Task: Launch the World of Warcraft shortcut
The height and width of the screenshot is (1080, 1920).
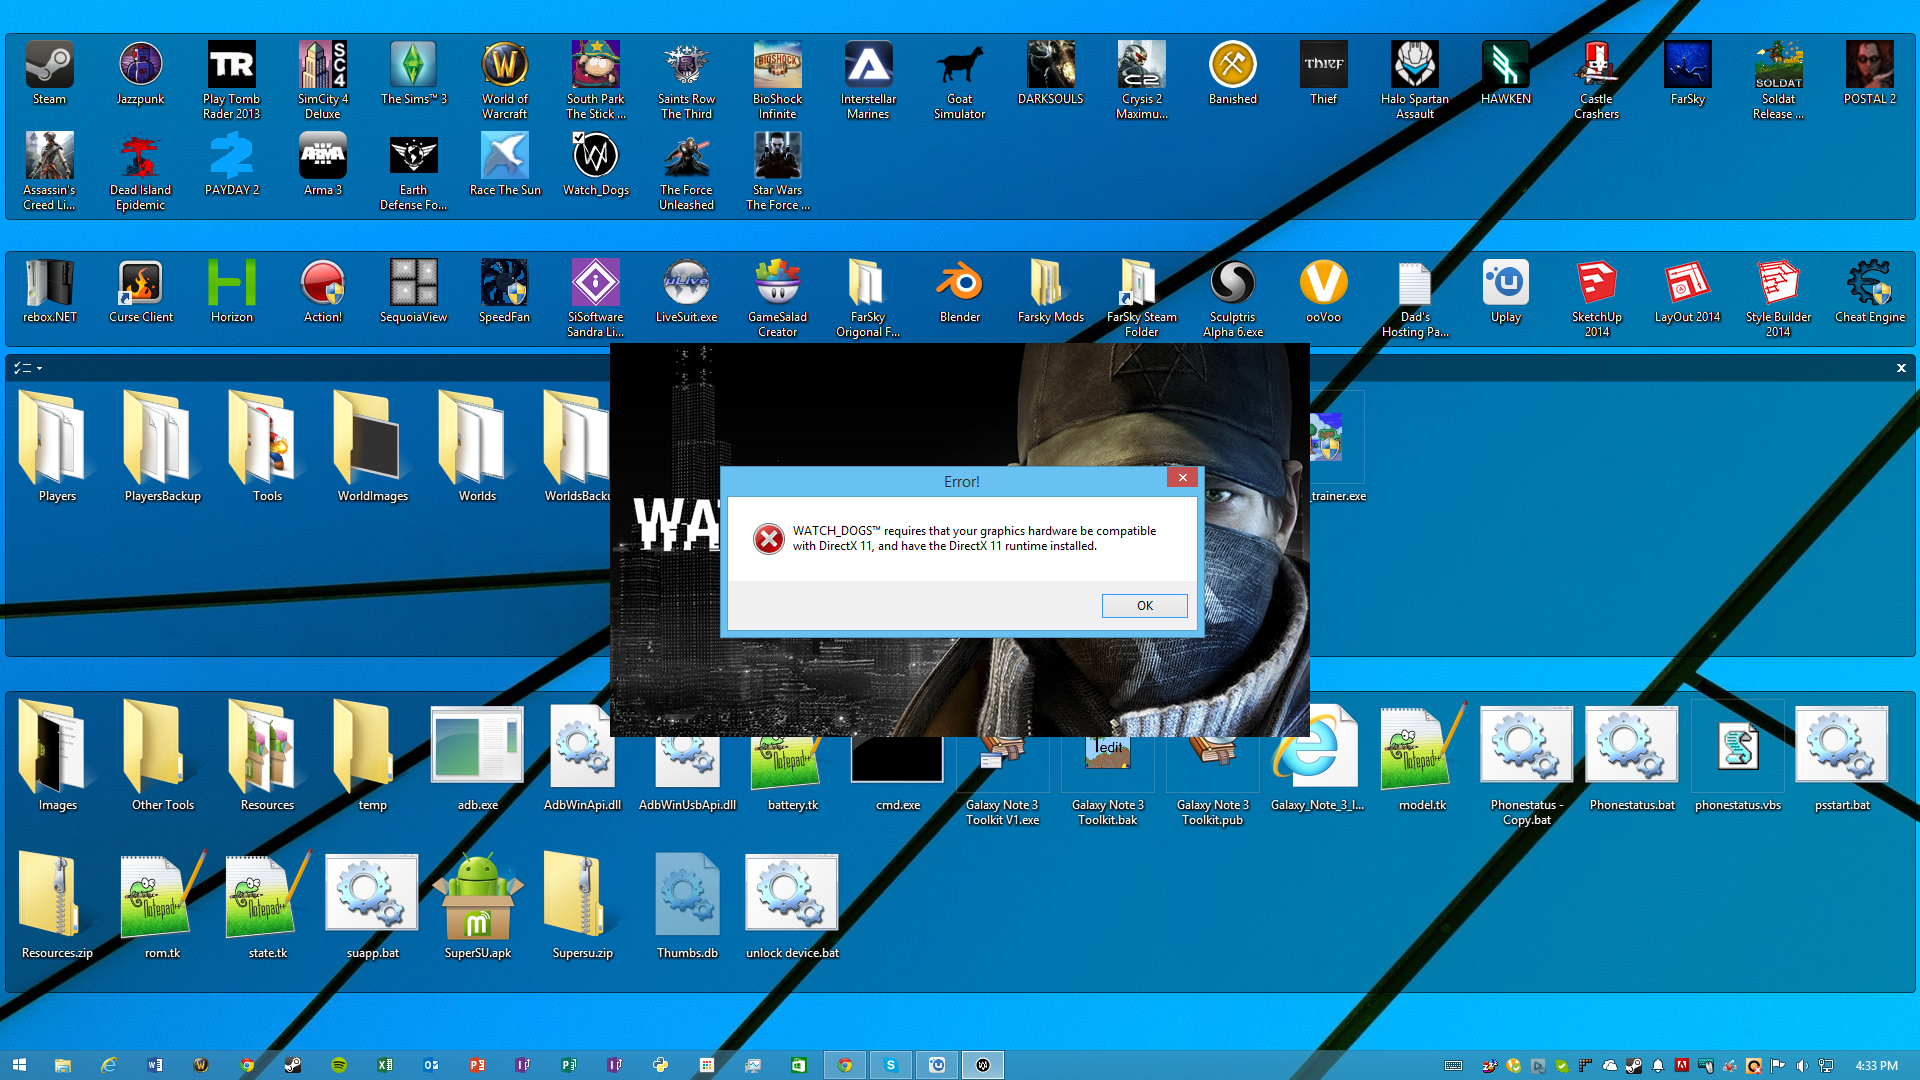Action: click(x=504, y=66)
